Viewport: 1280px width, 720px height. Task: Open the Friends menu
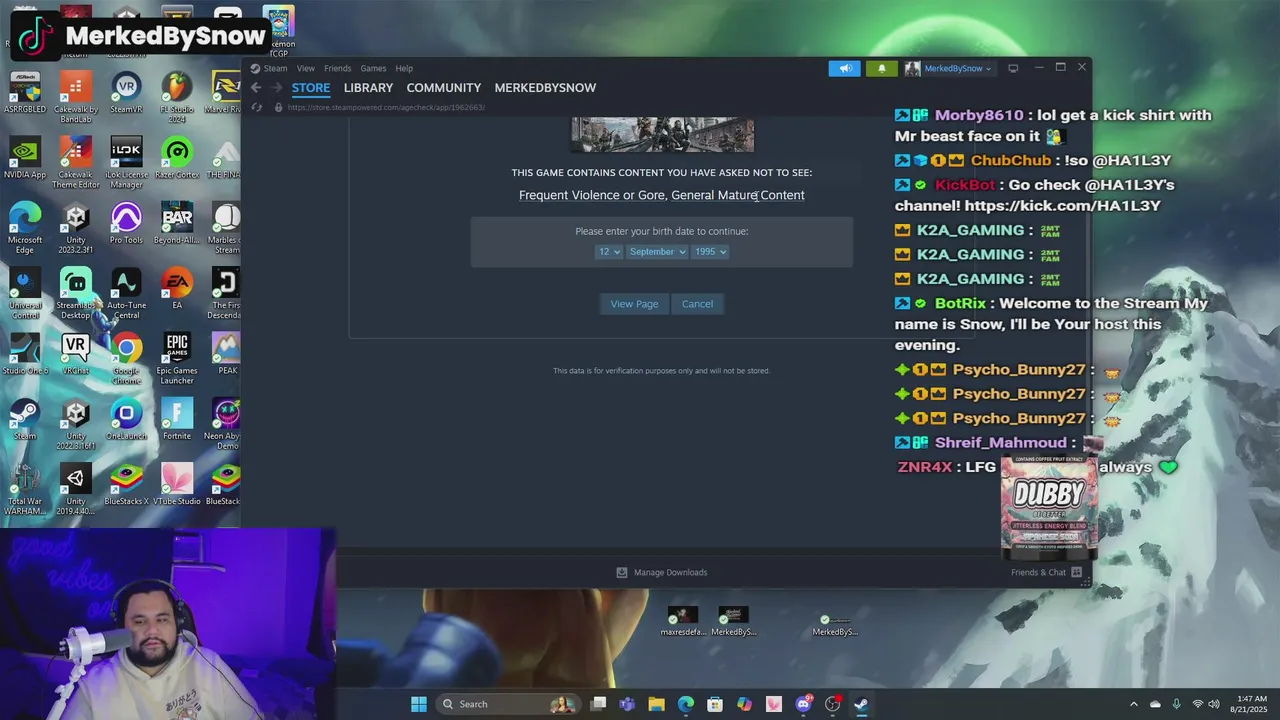coord(337,68)
